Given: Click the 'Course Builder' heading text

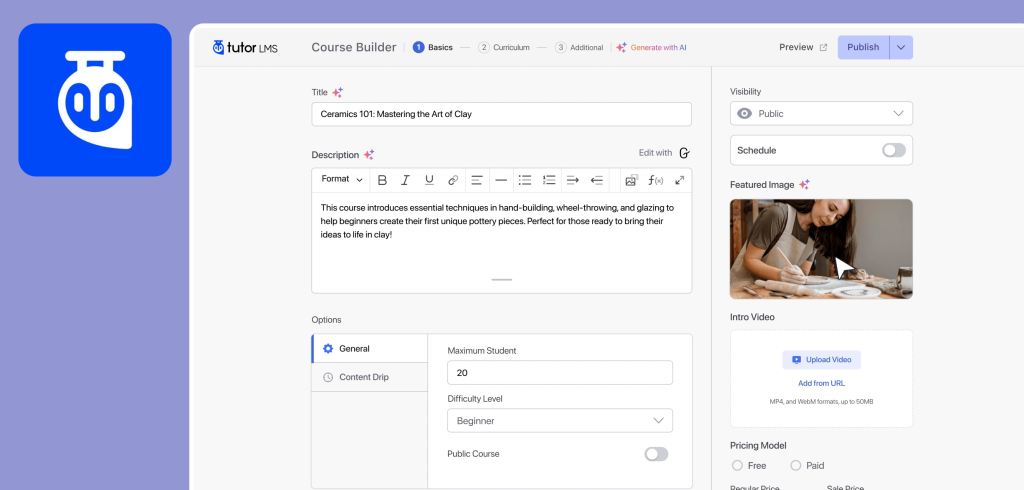Looking at the screenshot, I should pyautogui.click(x=354, y=48).
